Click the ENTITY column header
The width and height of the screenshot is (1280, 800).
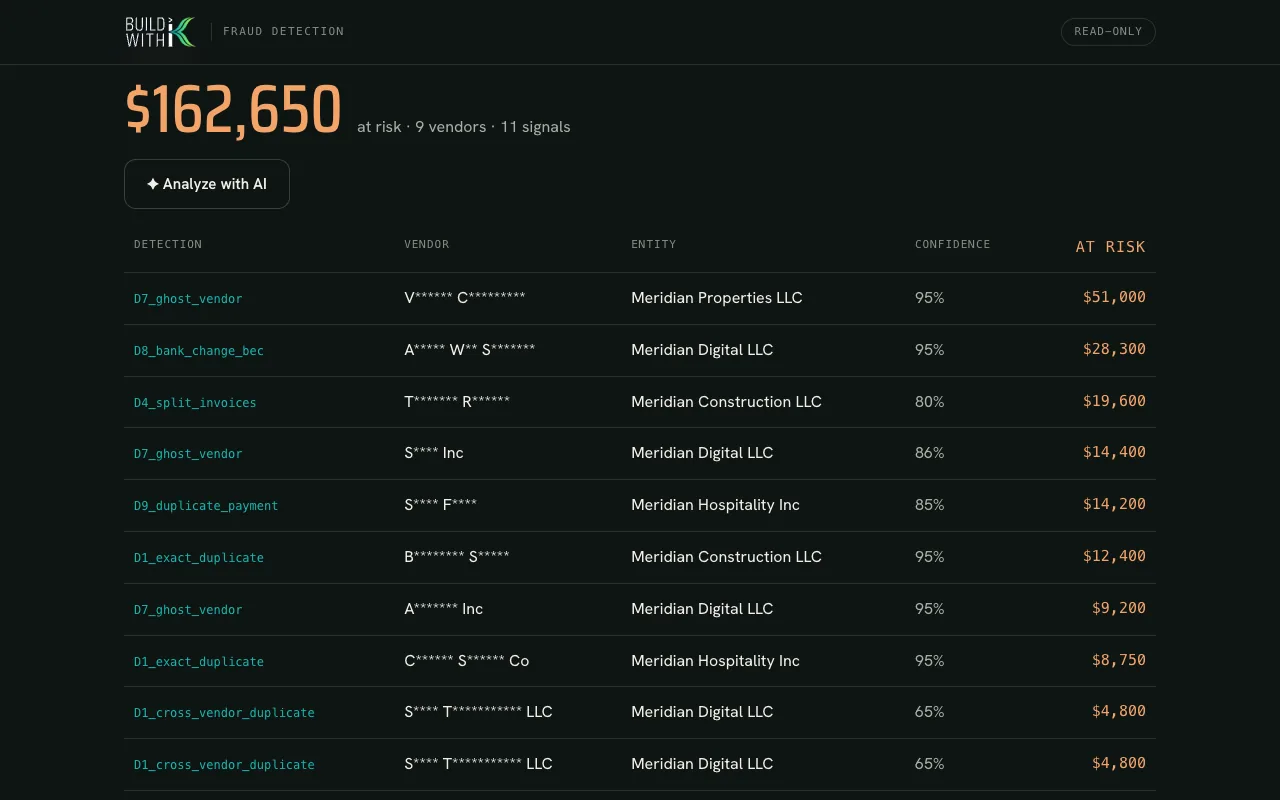tap(654, 244)
